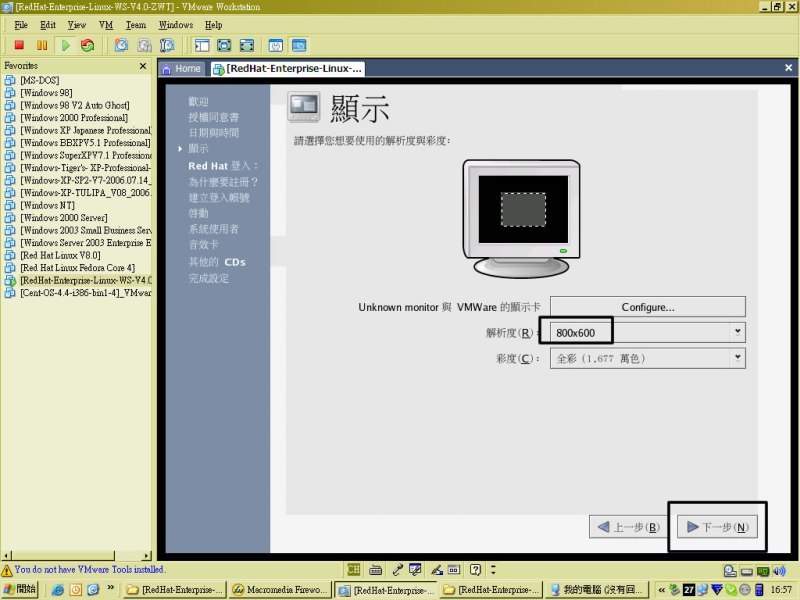The height and width of the screenshot is (600, 800).
Task: Open the Team menu
Action: pos(136,25)
